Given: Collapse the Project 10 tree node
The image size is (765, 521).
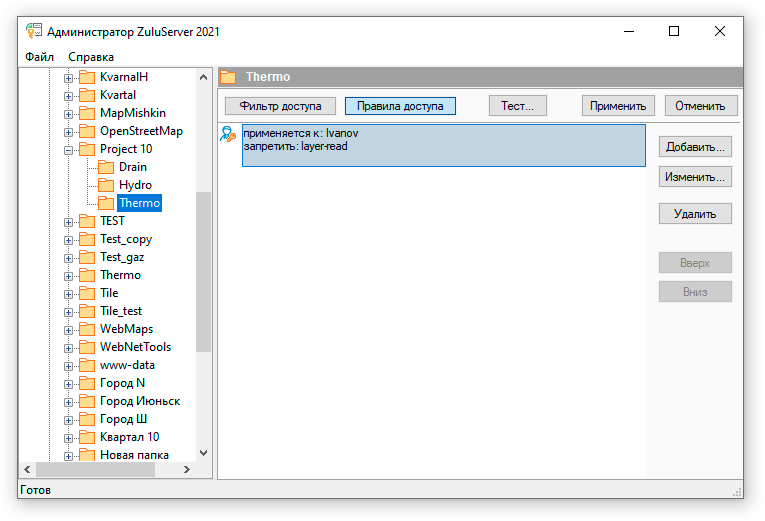Looking at the screenshot, I should [69, 149].
